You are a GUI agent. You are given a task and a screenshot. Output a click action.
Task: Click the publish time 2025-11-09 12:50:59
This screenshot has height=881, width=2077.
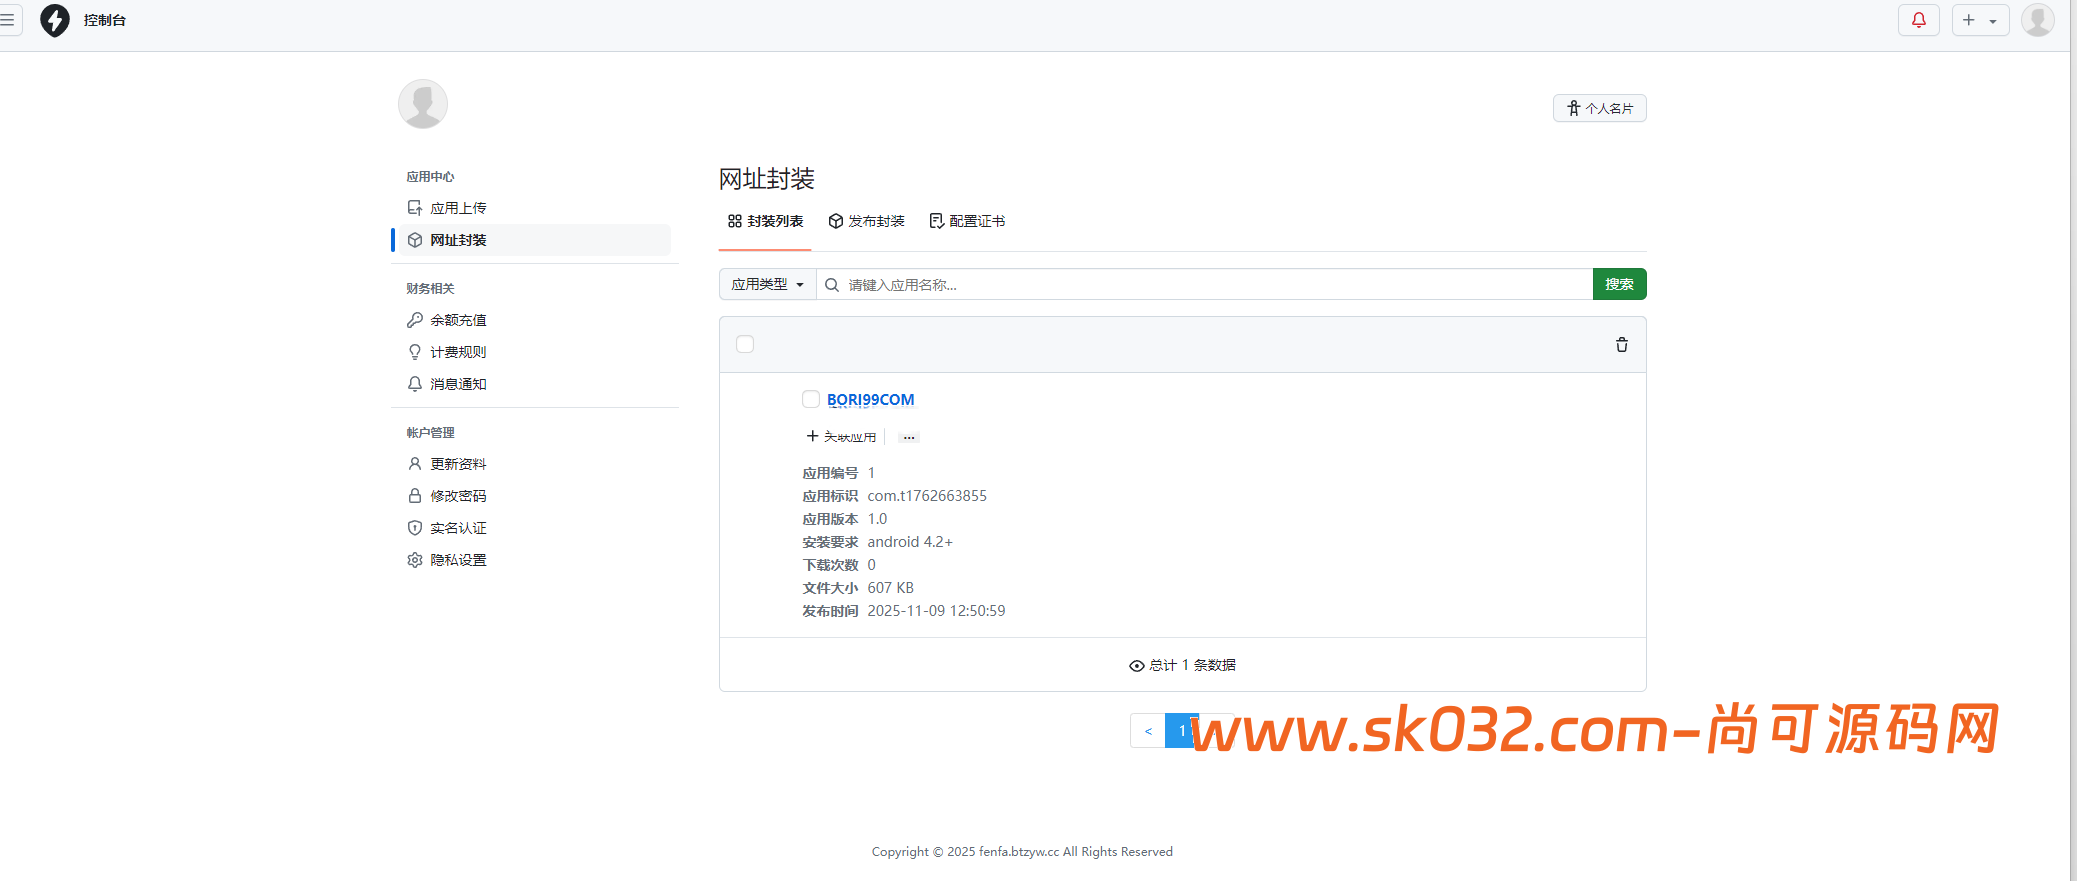[936, 611]
